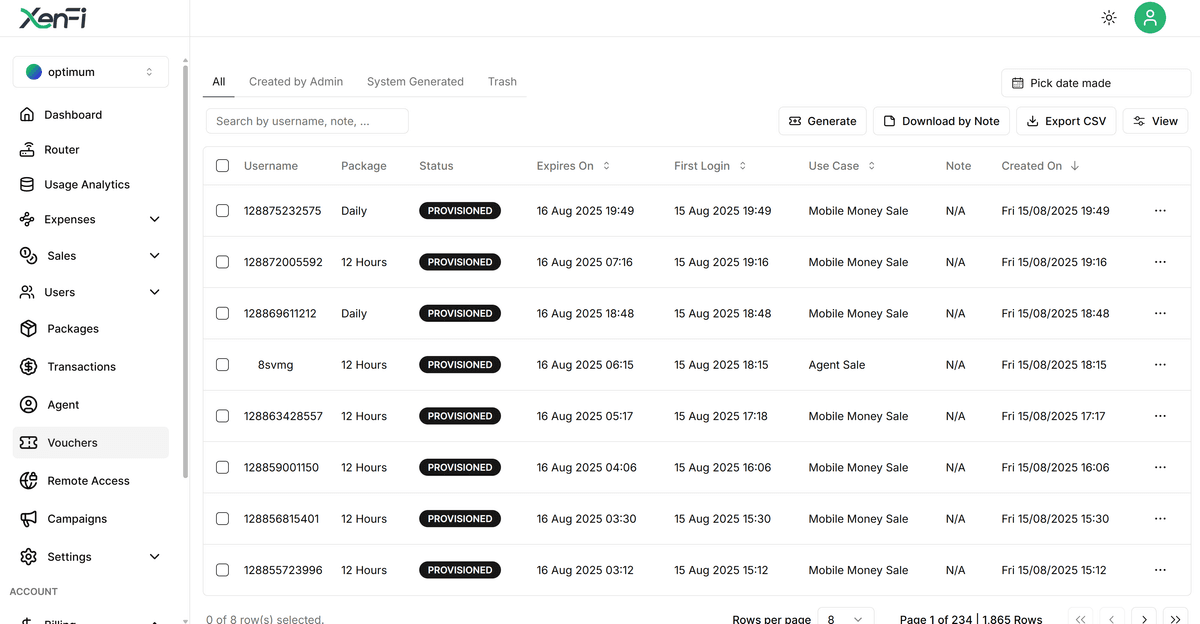Select checkbox for voucher 128869611212
The width and height of the screenshot is (1200, 624).
(x=223, y=313)
